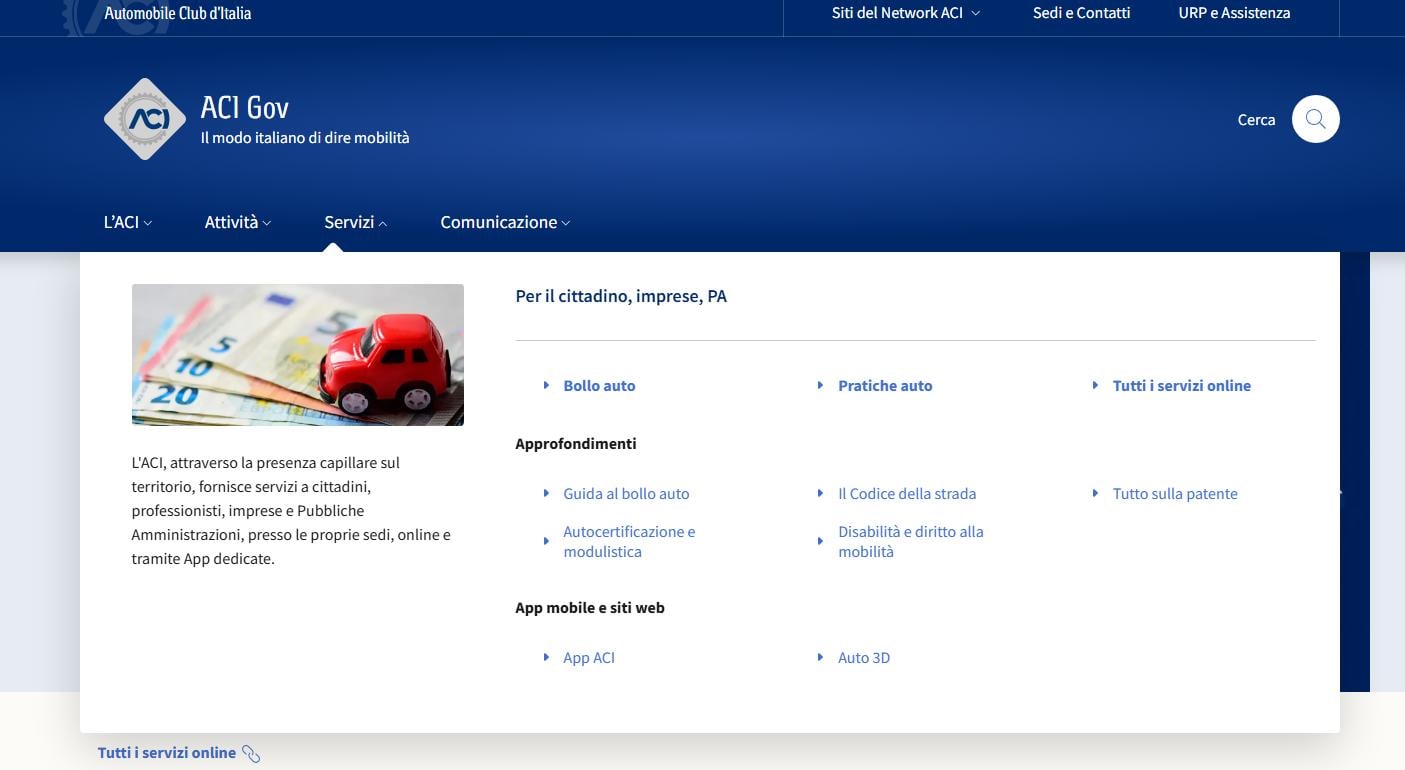Expand the Attività menu

coord(237,222)
